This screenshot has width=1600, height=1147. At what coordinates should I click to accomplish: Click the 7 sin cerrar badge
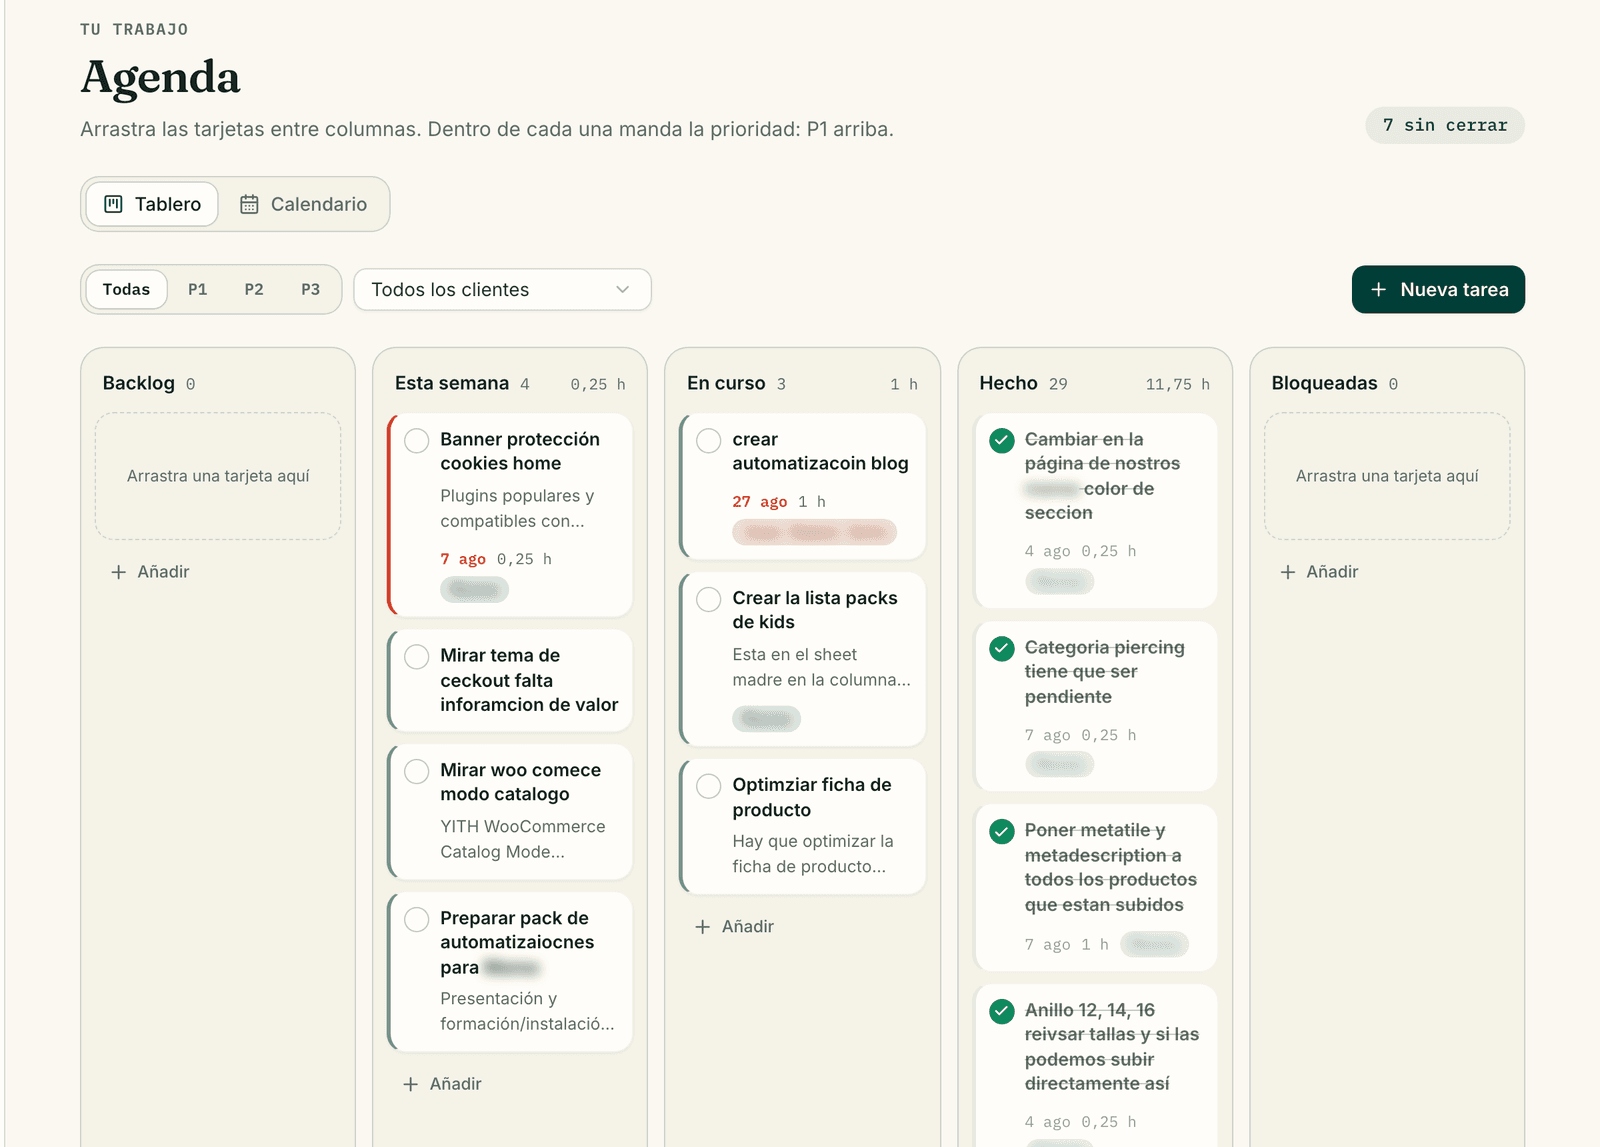(x=1445, y=125)
